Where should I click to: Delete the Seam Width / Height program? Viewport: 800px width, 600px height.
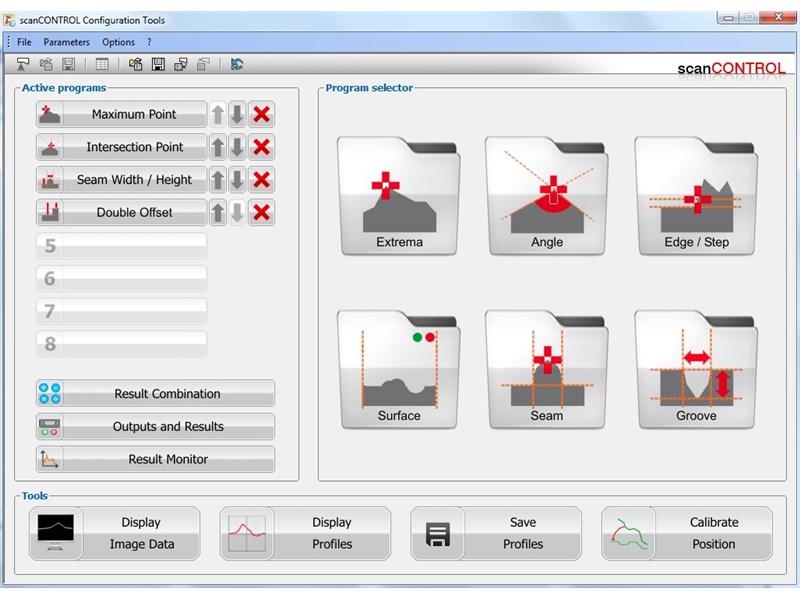tap(262, 180)
